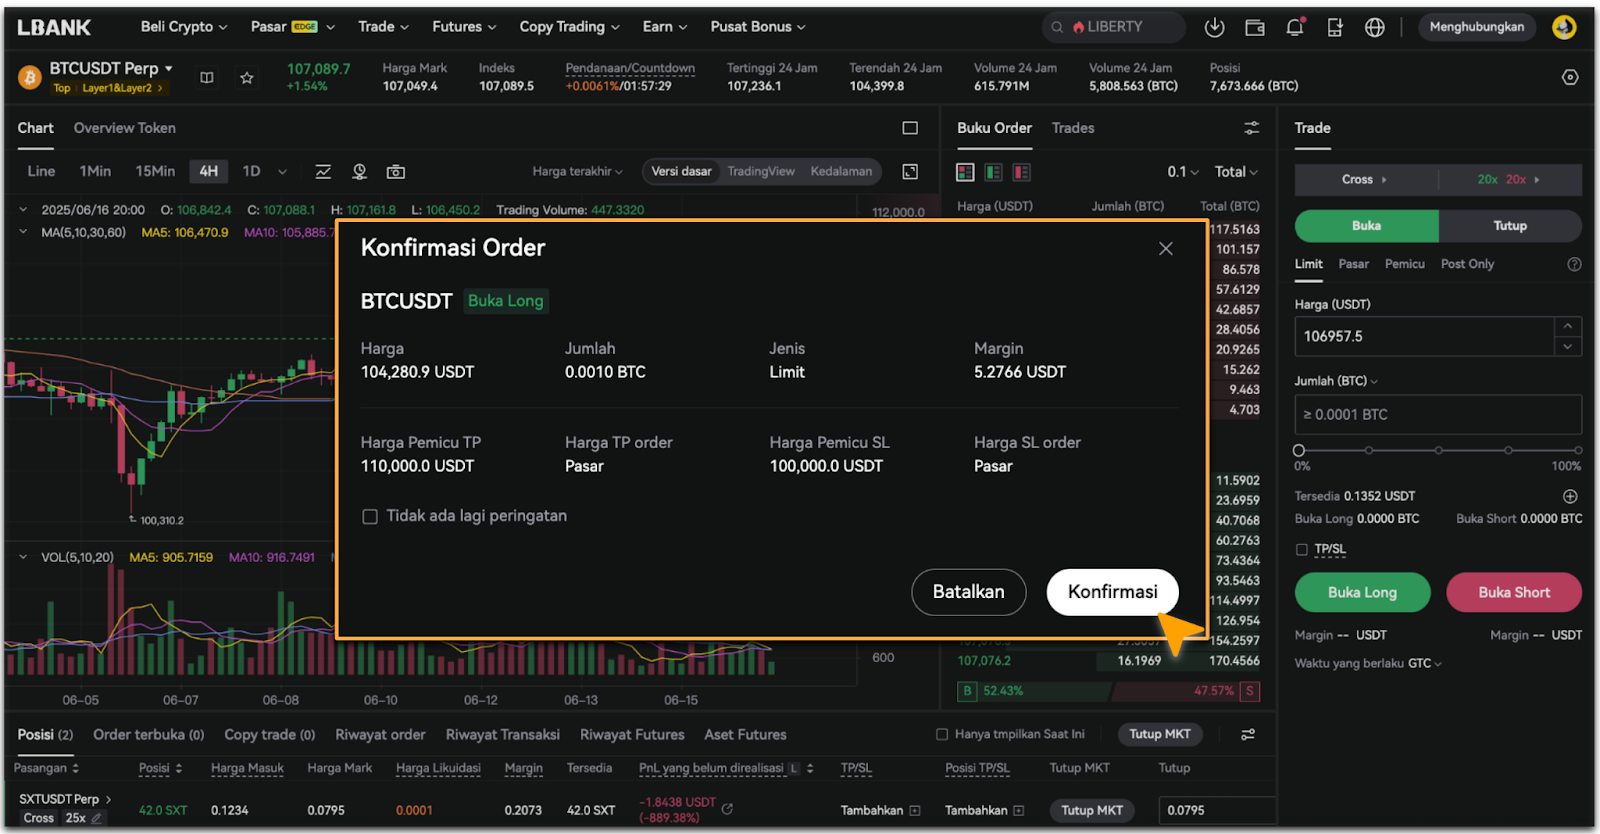
Task: Enable the TP/SL checkbox
Action: 1301,549
